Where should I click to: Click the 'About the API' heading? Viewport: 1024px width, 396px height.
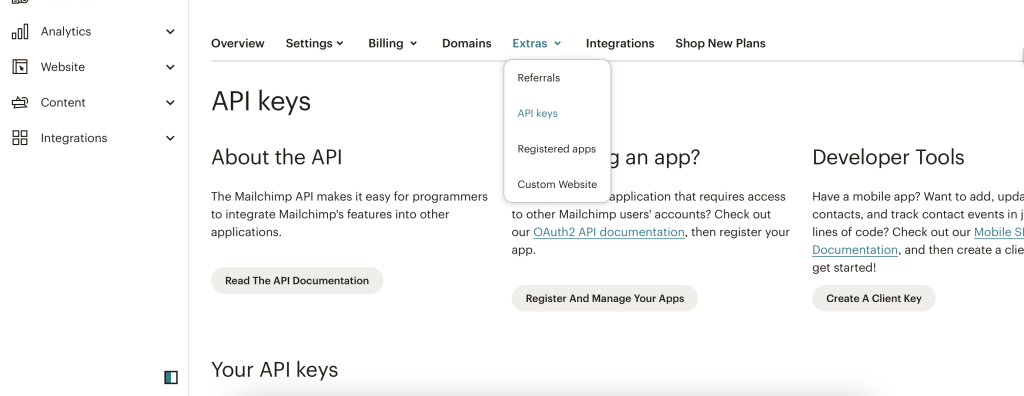click(x=277, y=157)
